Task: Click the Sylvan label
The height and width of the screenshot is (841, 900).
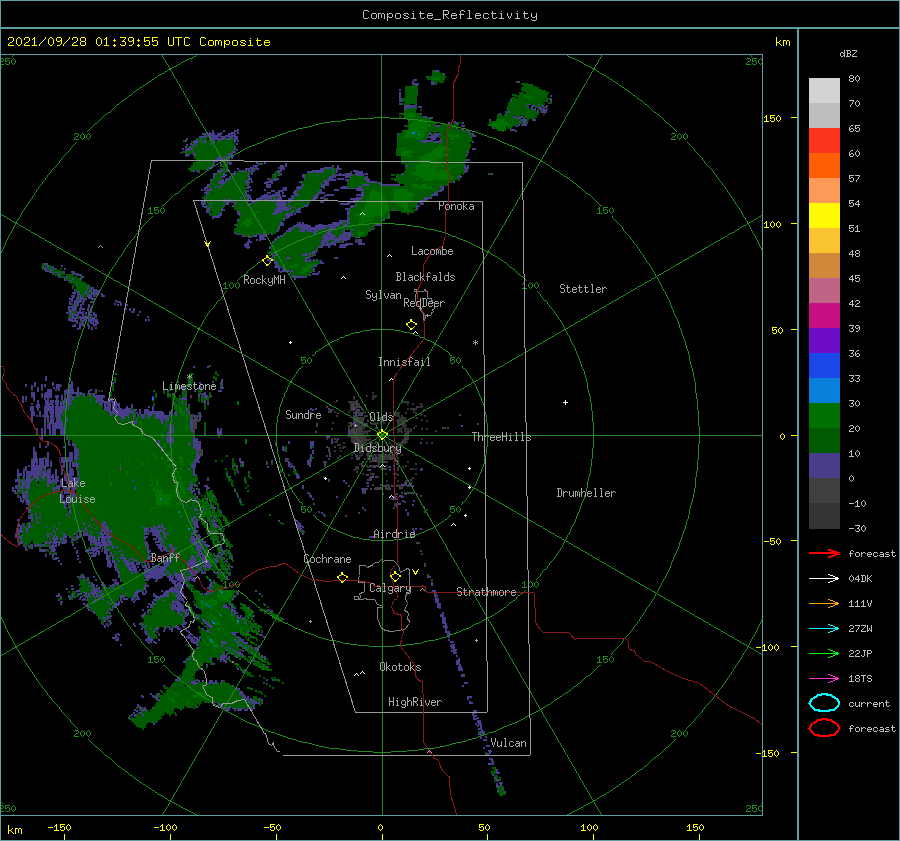Action: click(x=383, y=295)
